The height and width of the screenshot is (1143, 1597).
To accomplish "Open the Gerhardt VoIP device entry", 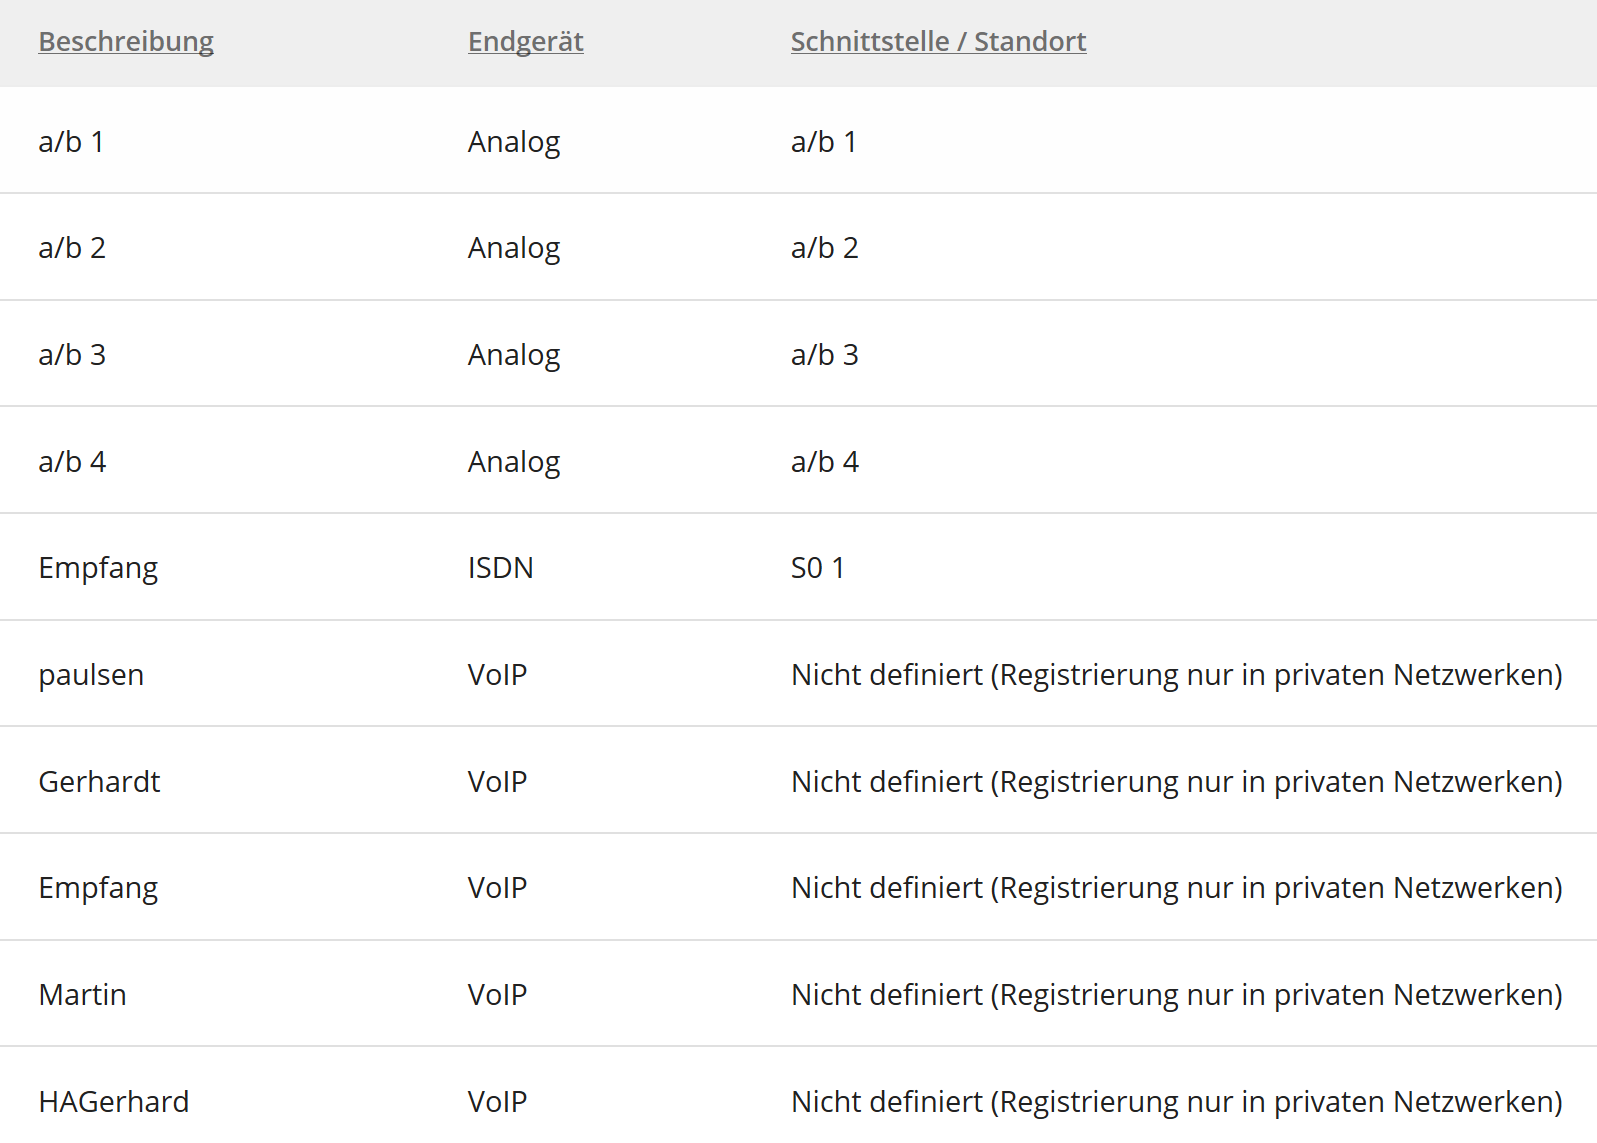I will (99, 782).
